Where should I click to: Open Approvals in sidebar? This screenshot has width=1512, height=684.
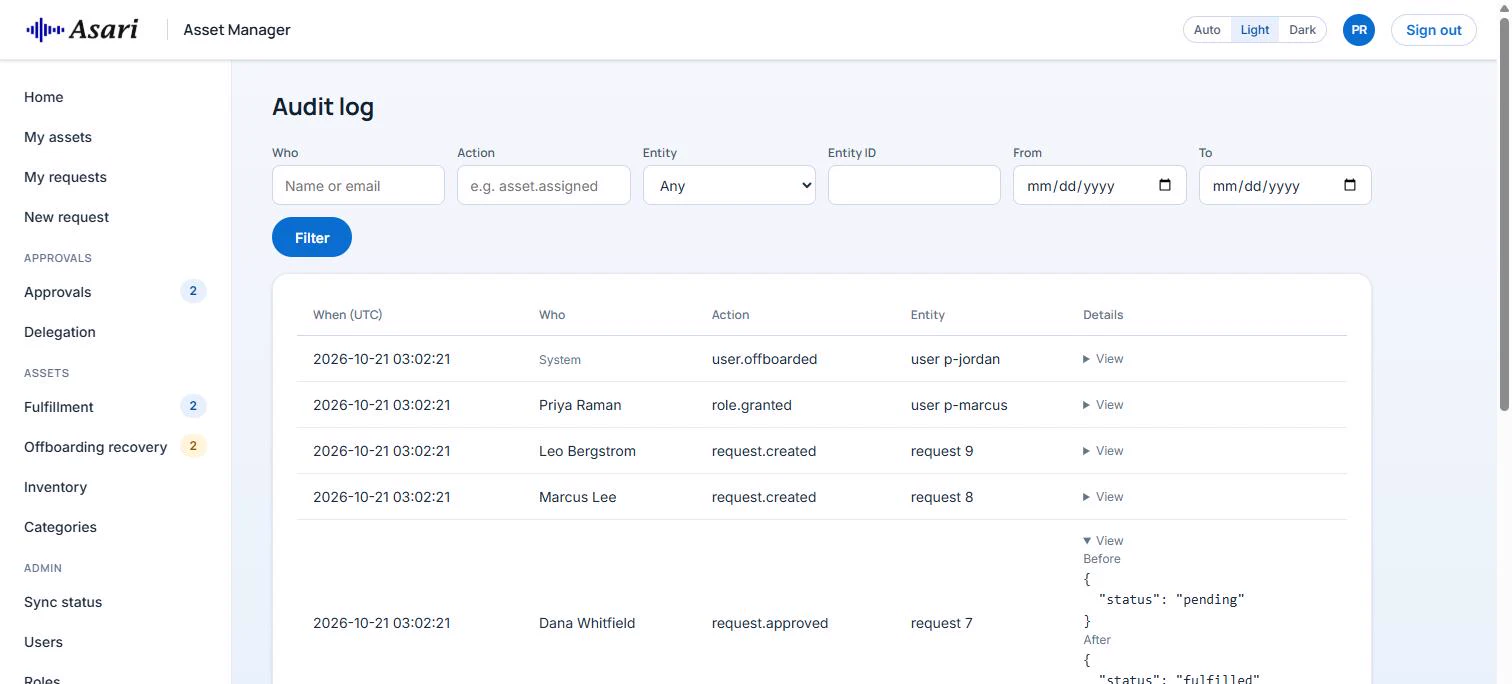58,292
